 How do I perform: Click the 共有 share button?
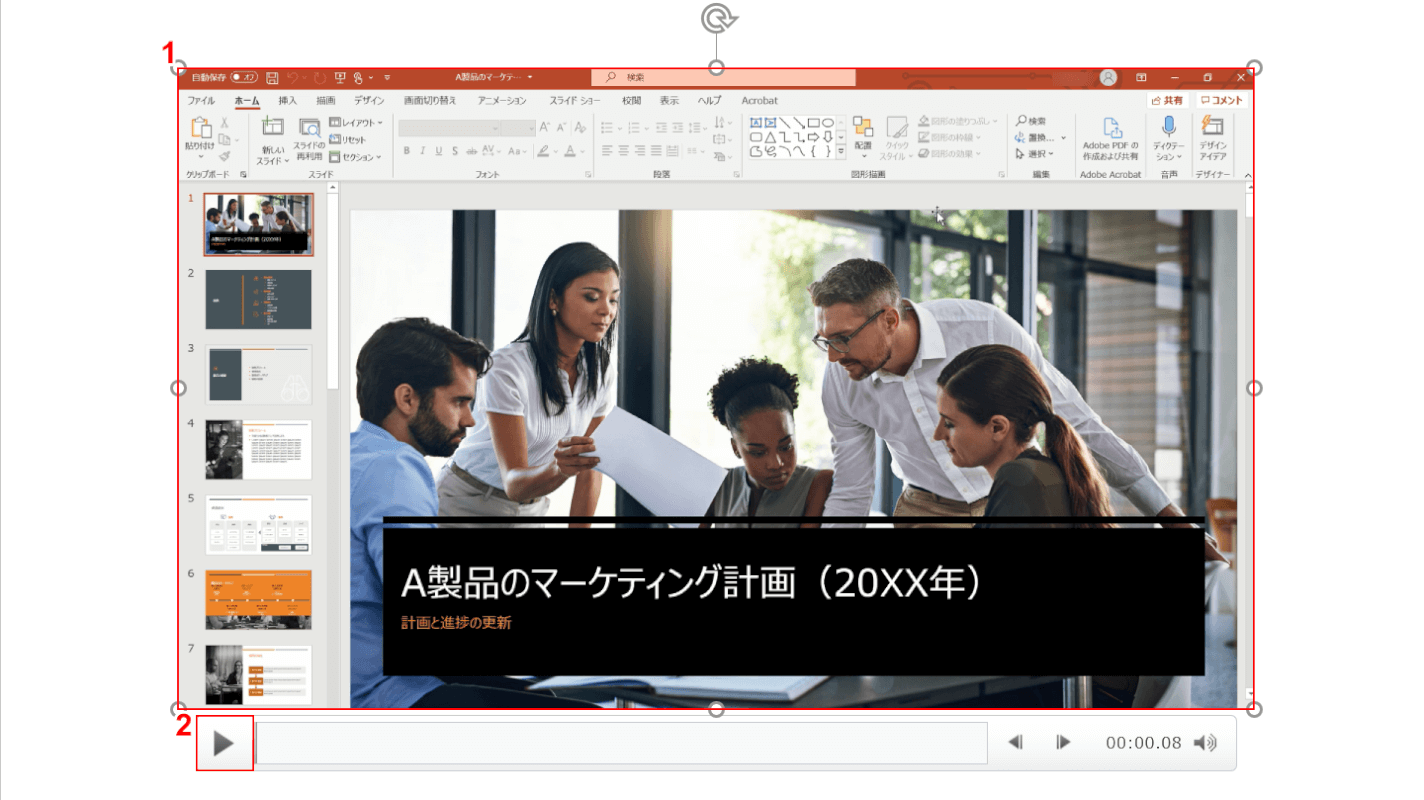pos(1167,100)
